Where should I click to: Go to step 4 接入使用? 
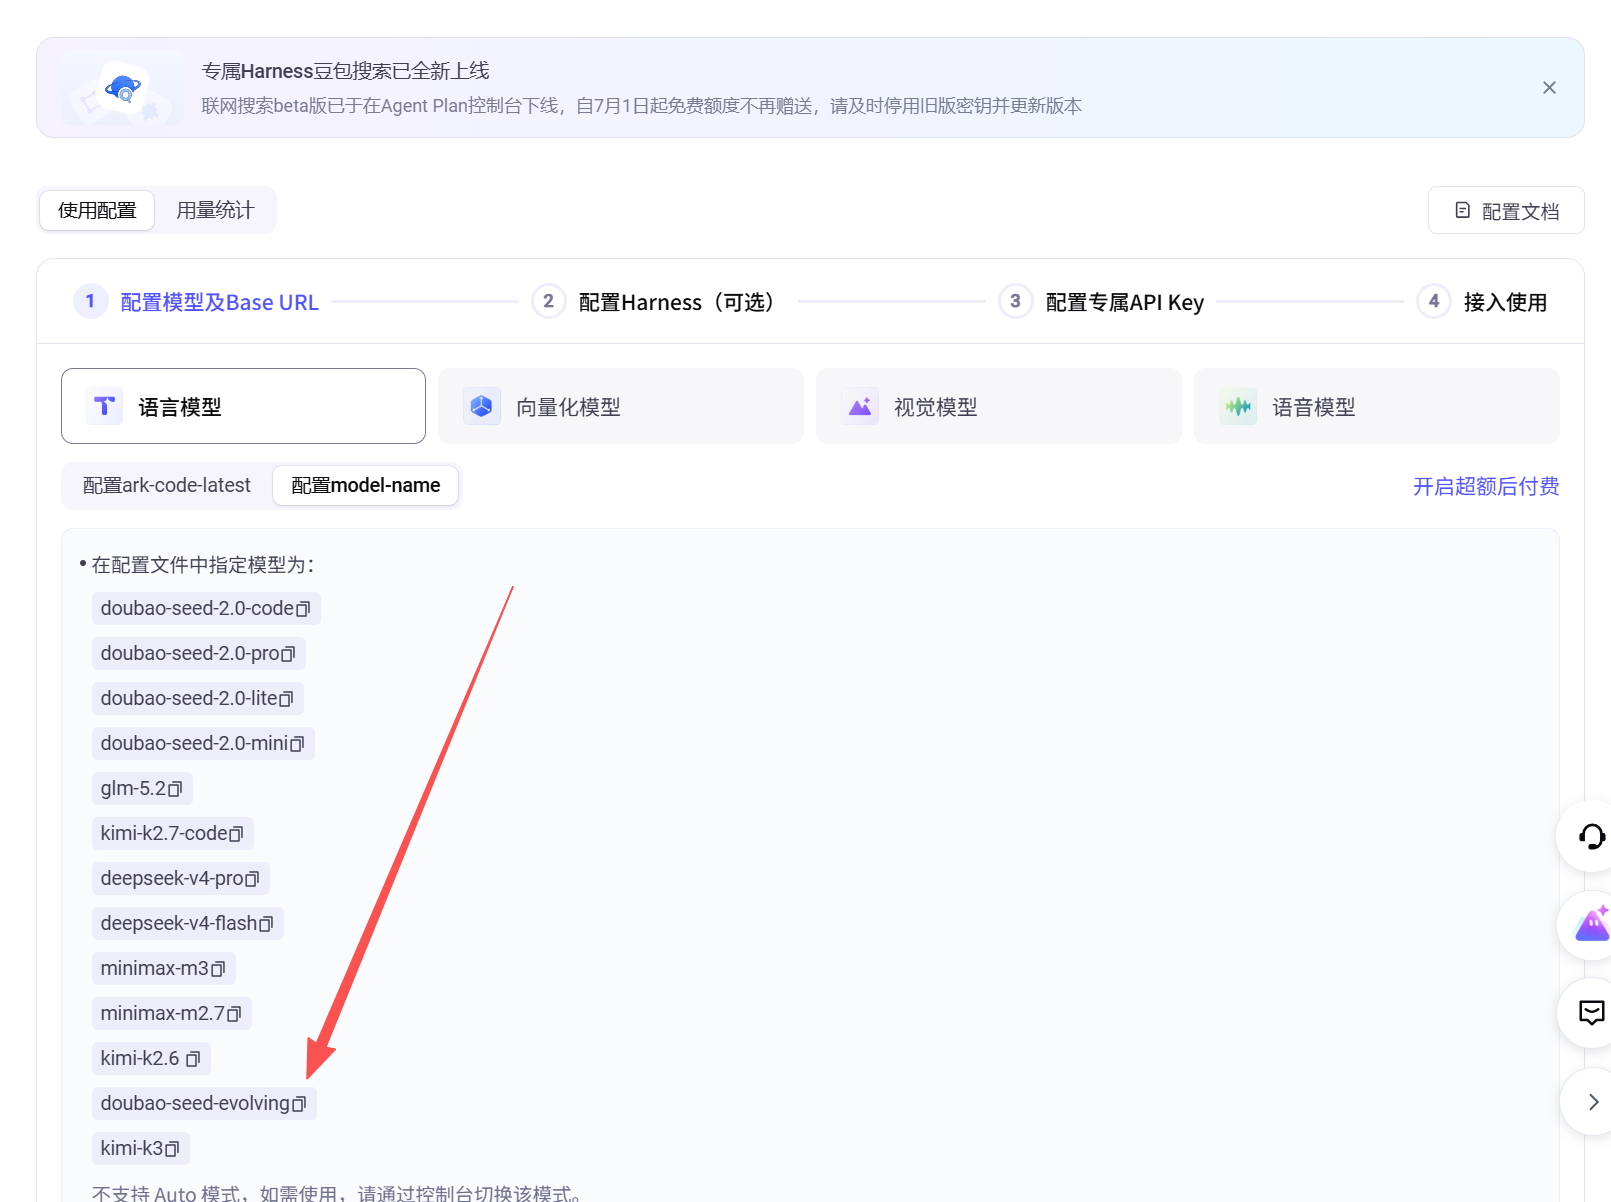click(x=1482, y=302)
